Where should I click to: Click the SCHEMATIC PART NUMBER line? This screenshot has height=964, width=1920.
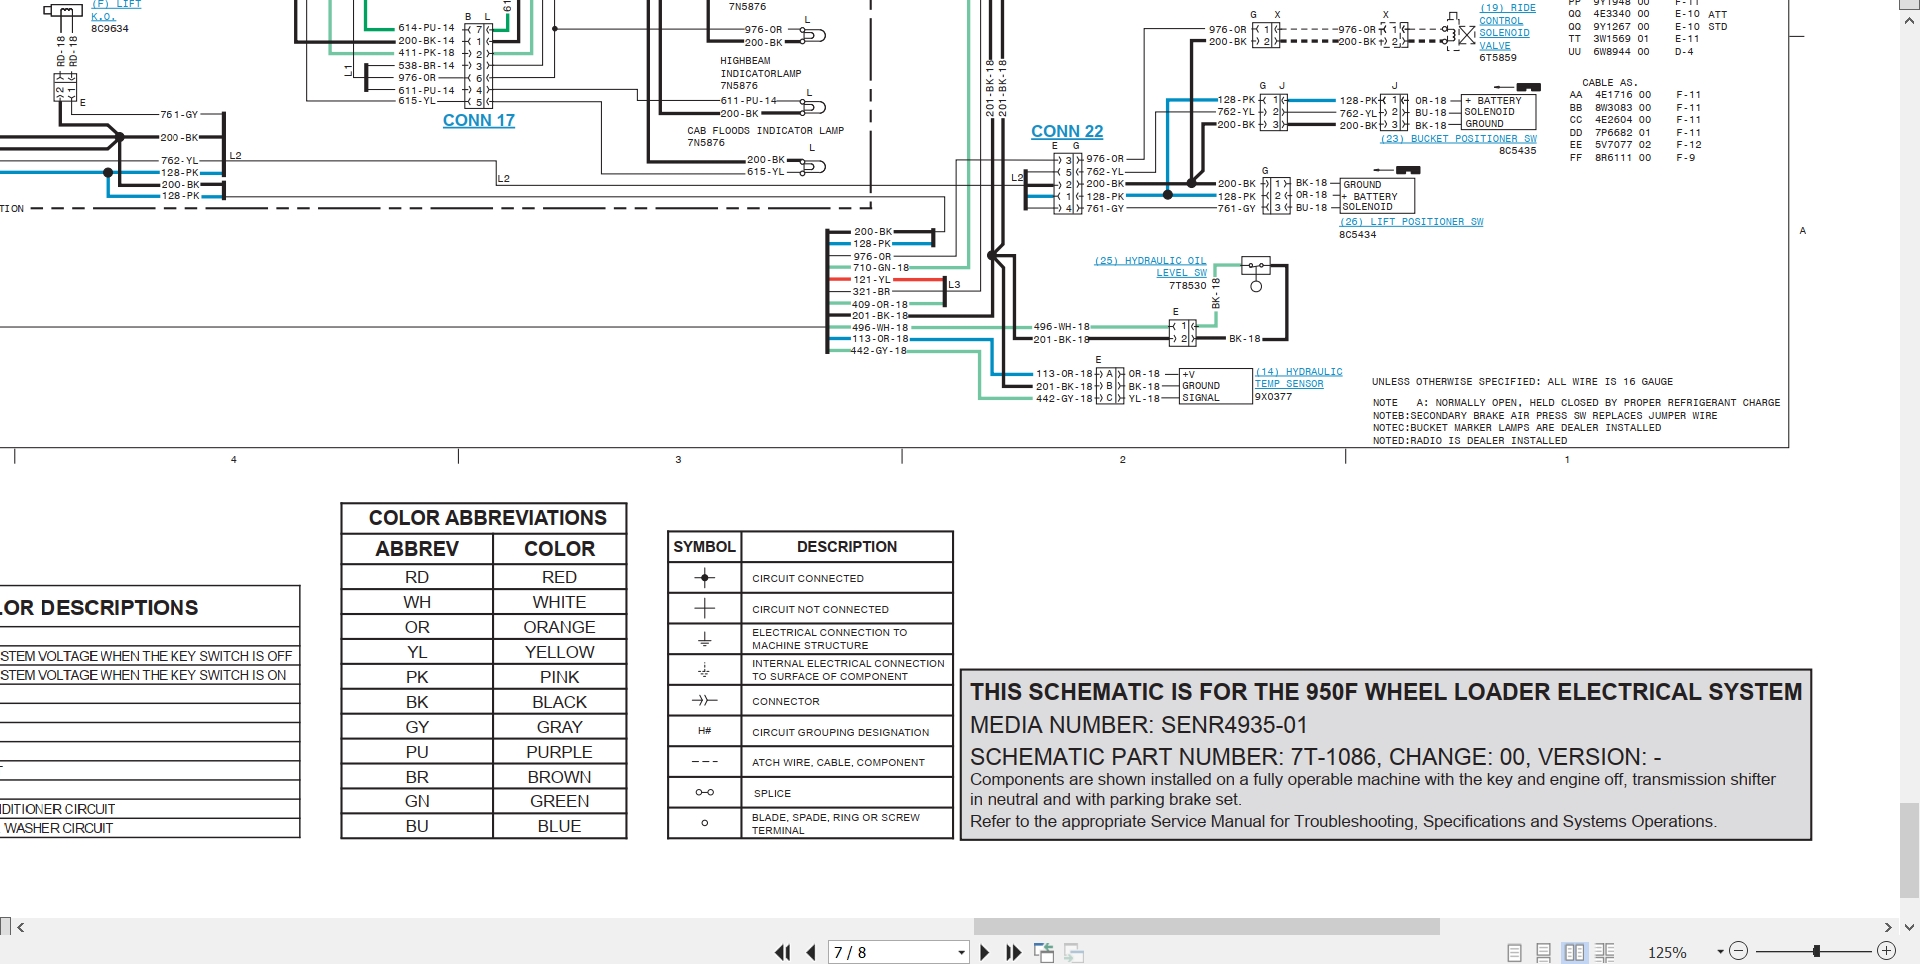coord(1316,757)
